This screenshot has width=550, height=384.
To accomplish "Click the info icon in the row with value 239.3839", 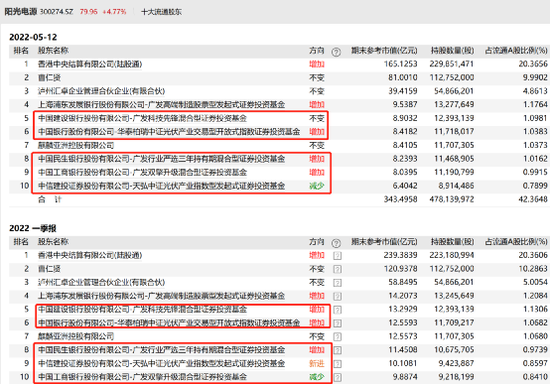I will [337, 256].
